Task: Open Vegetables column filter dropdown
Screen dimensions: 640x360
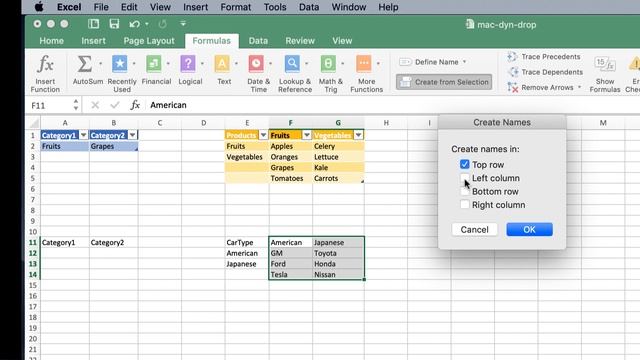Action: (x=358, y=135)
